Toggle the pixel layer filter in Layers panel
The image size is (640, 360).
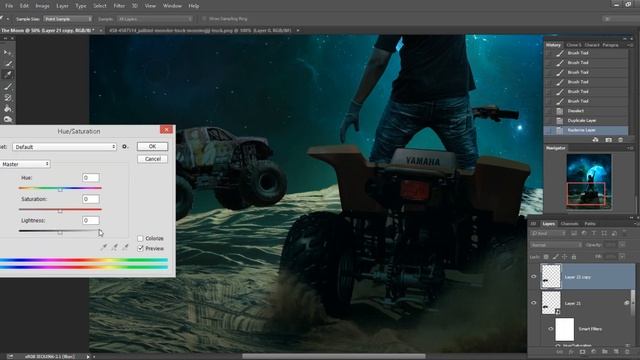[574, 233]
